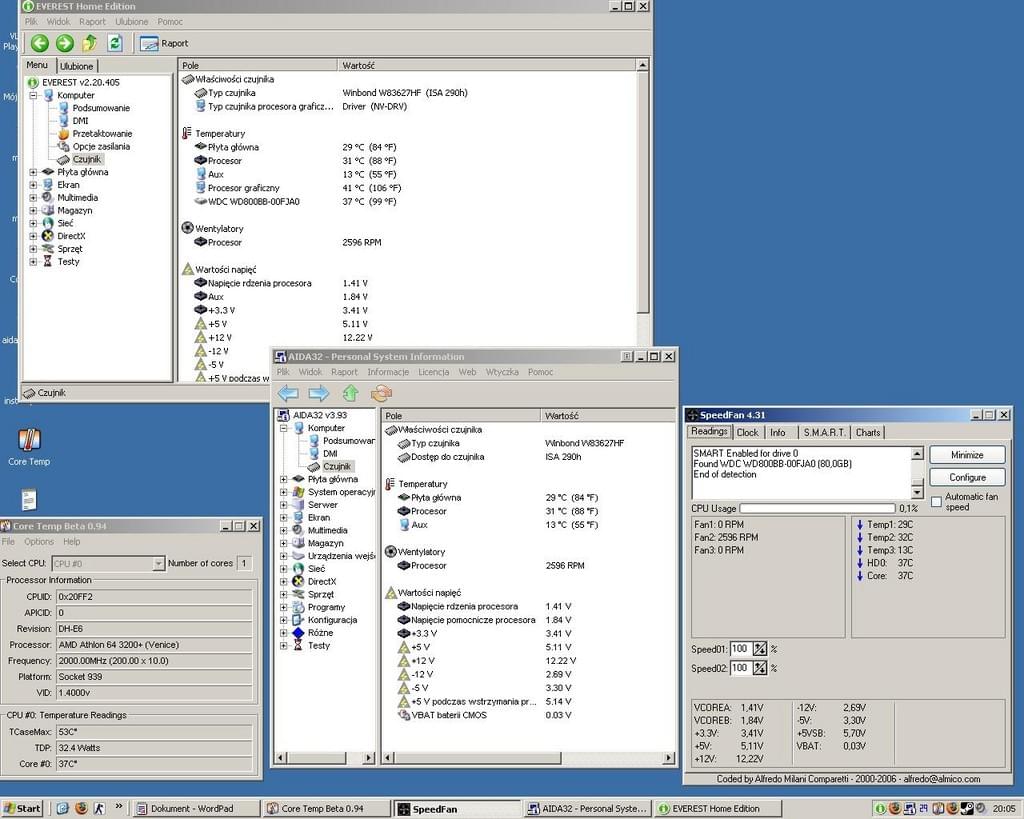Select Podsumowanie item in AIDA32 tree
This screenshot has width=1024, height=819.
(x=349, y=441)
